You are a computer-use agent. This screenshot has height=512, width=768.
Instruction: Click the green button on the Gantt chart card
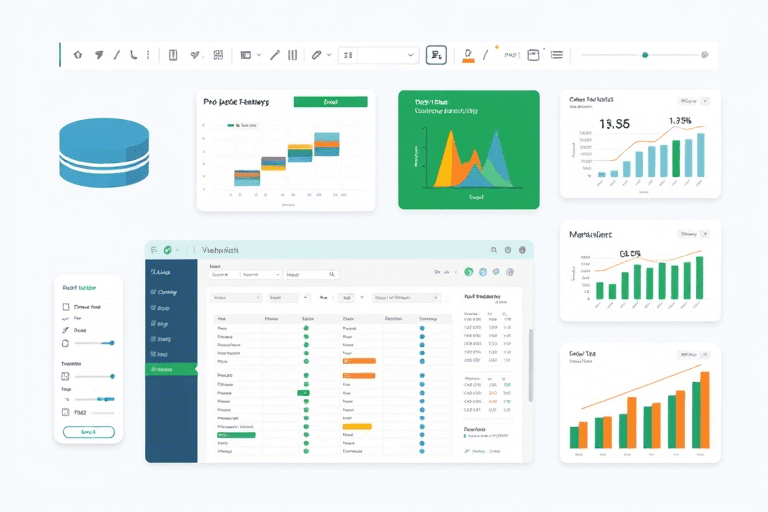[330, 102]
